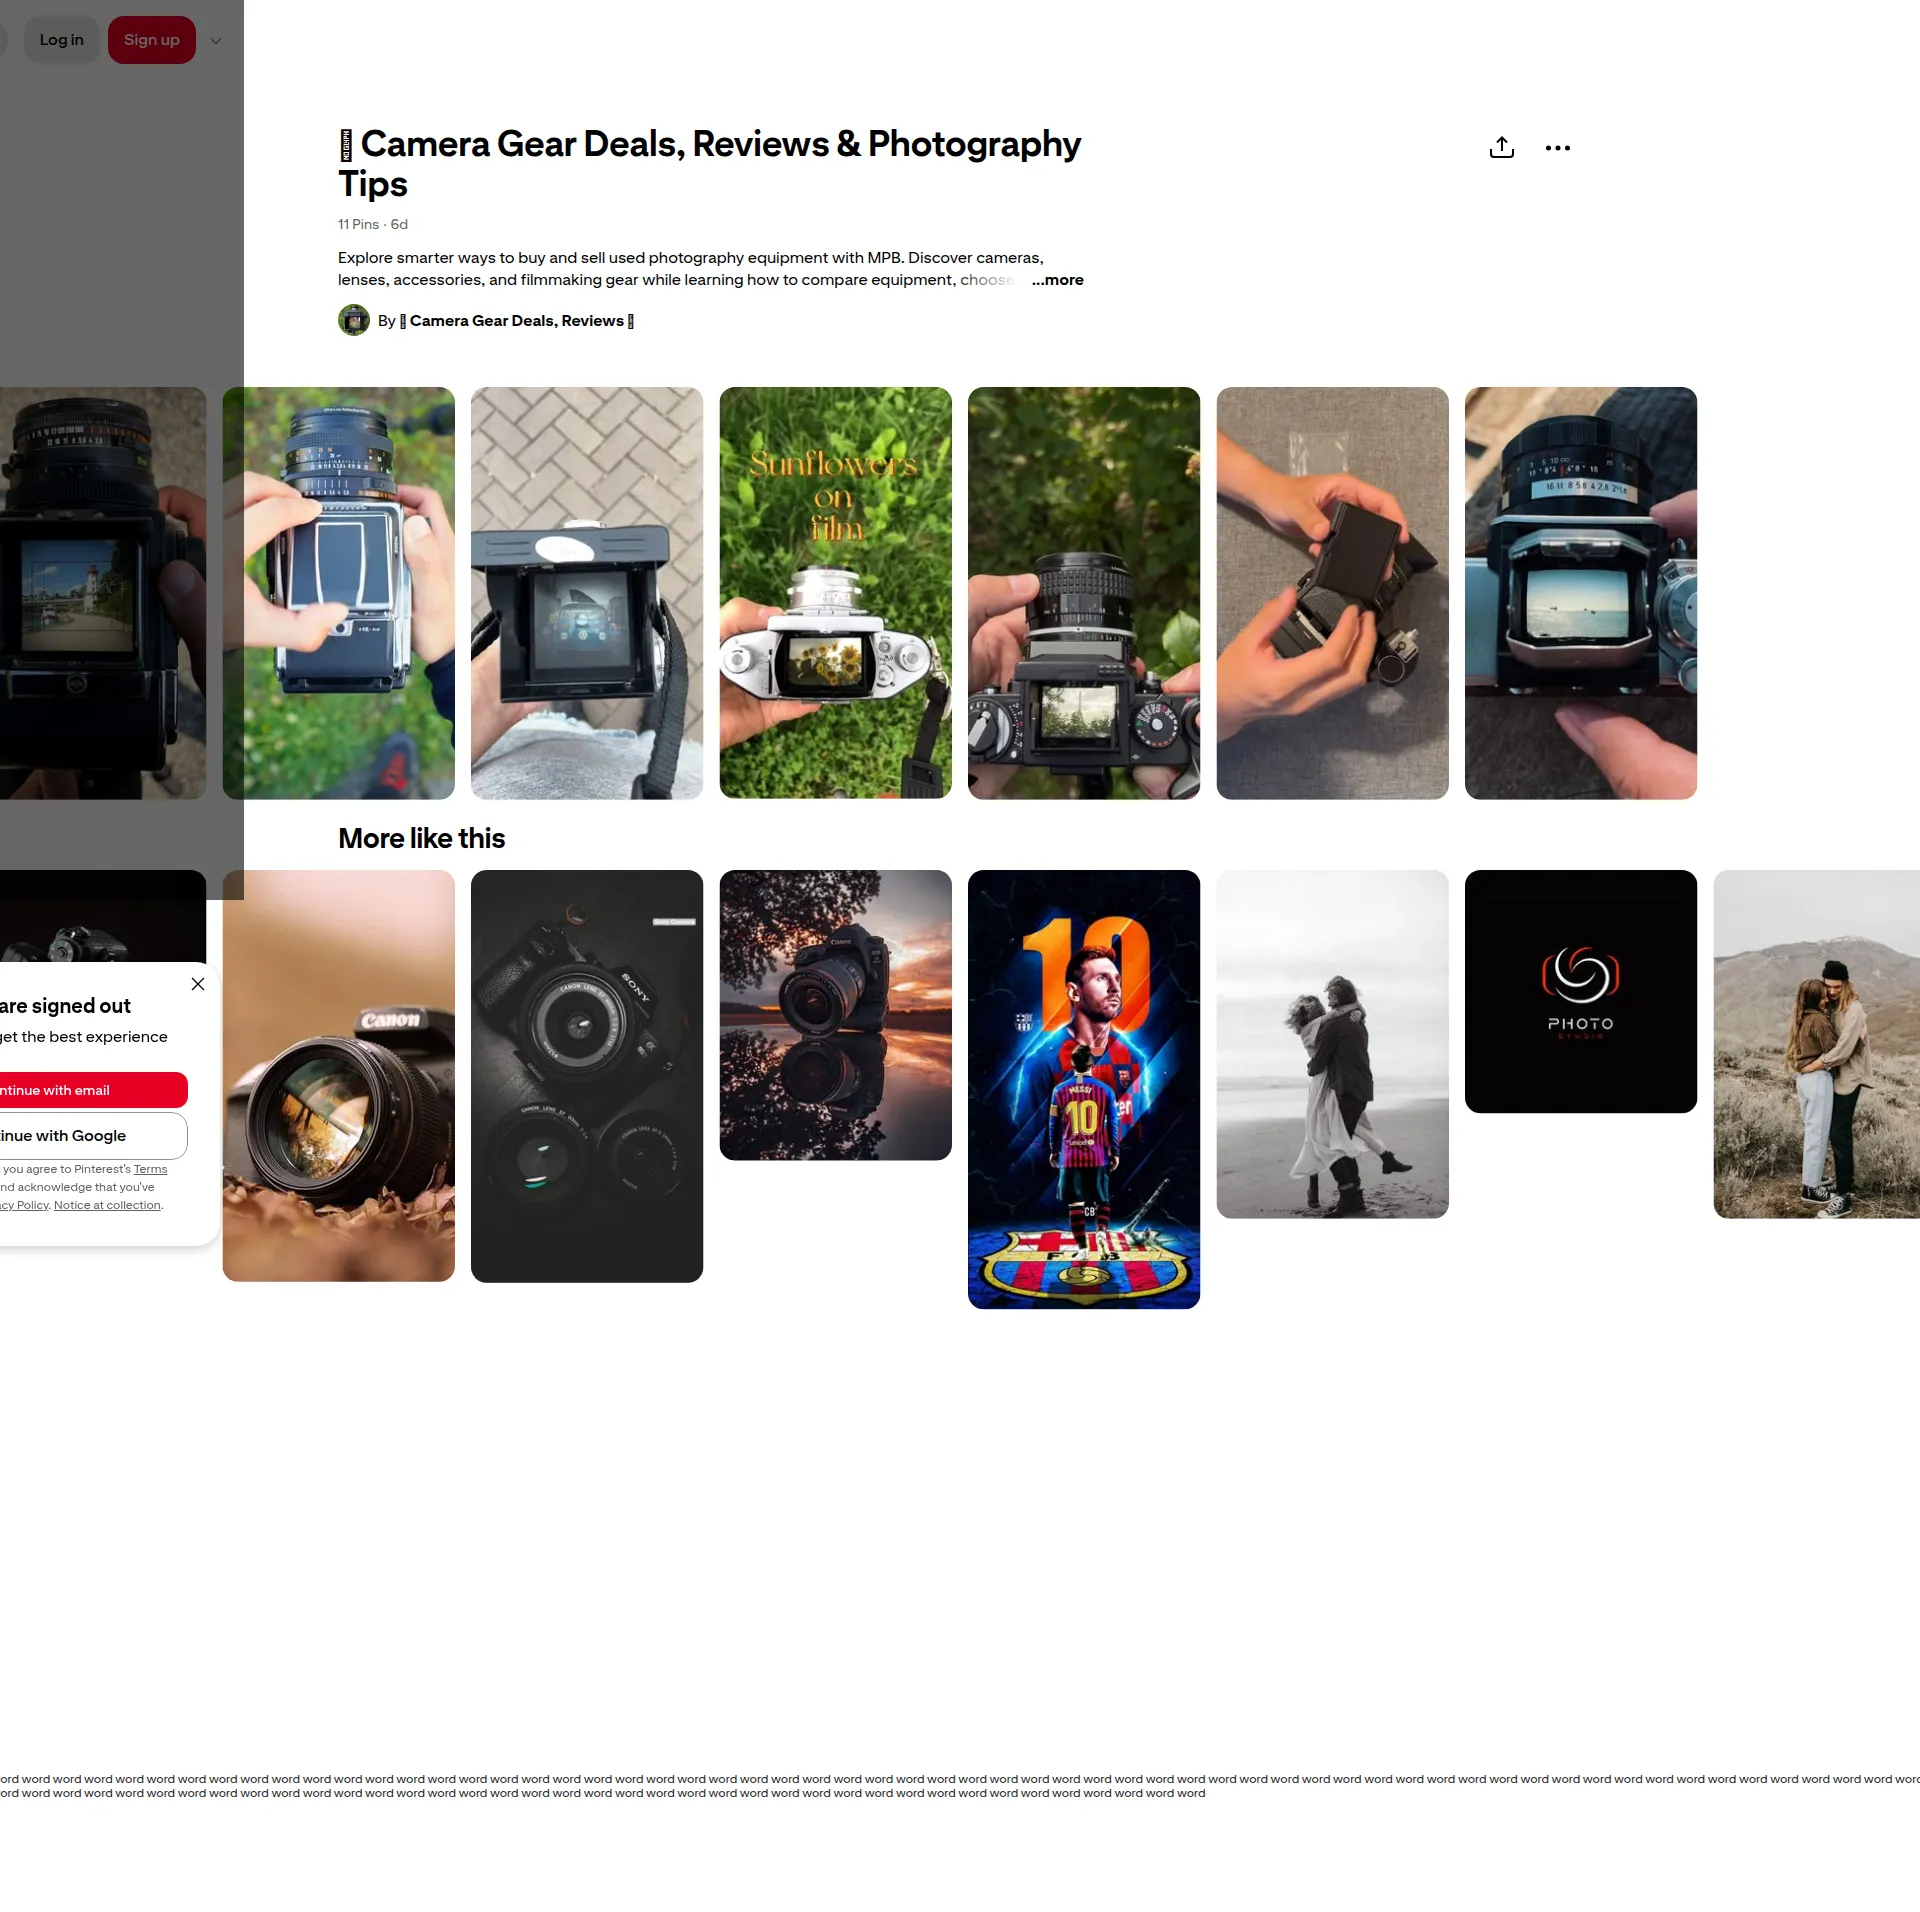Continue with Google button
This screenshot has width=1920, height=1912.
tap(92, 1136)
